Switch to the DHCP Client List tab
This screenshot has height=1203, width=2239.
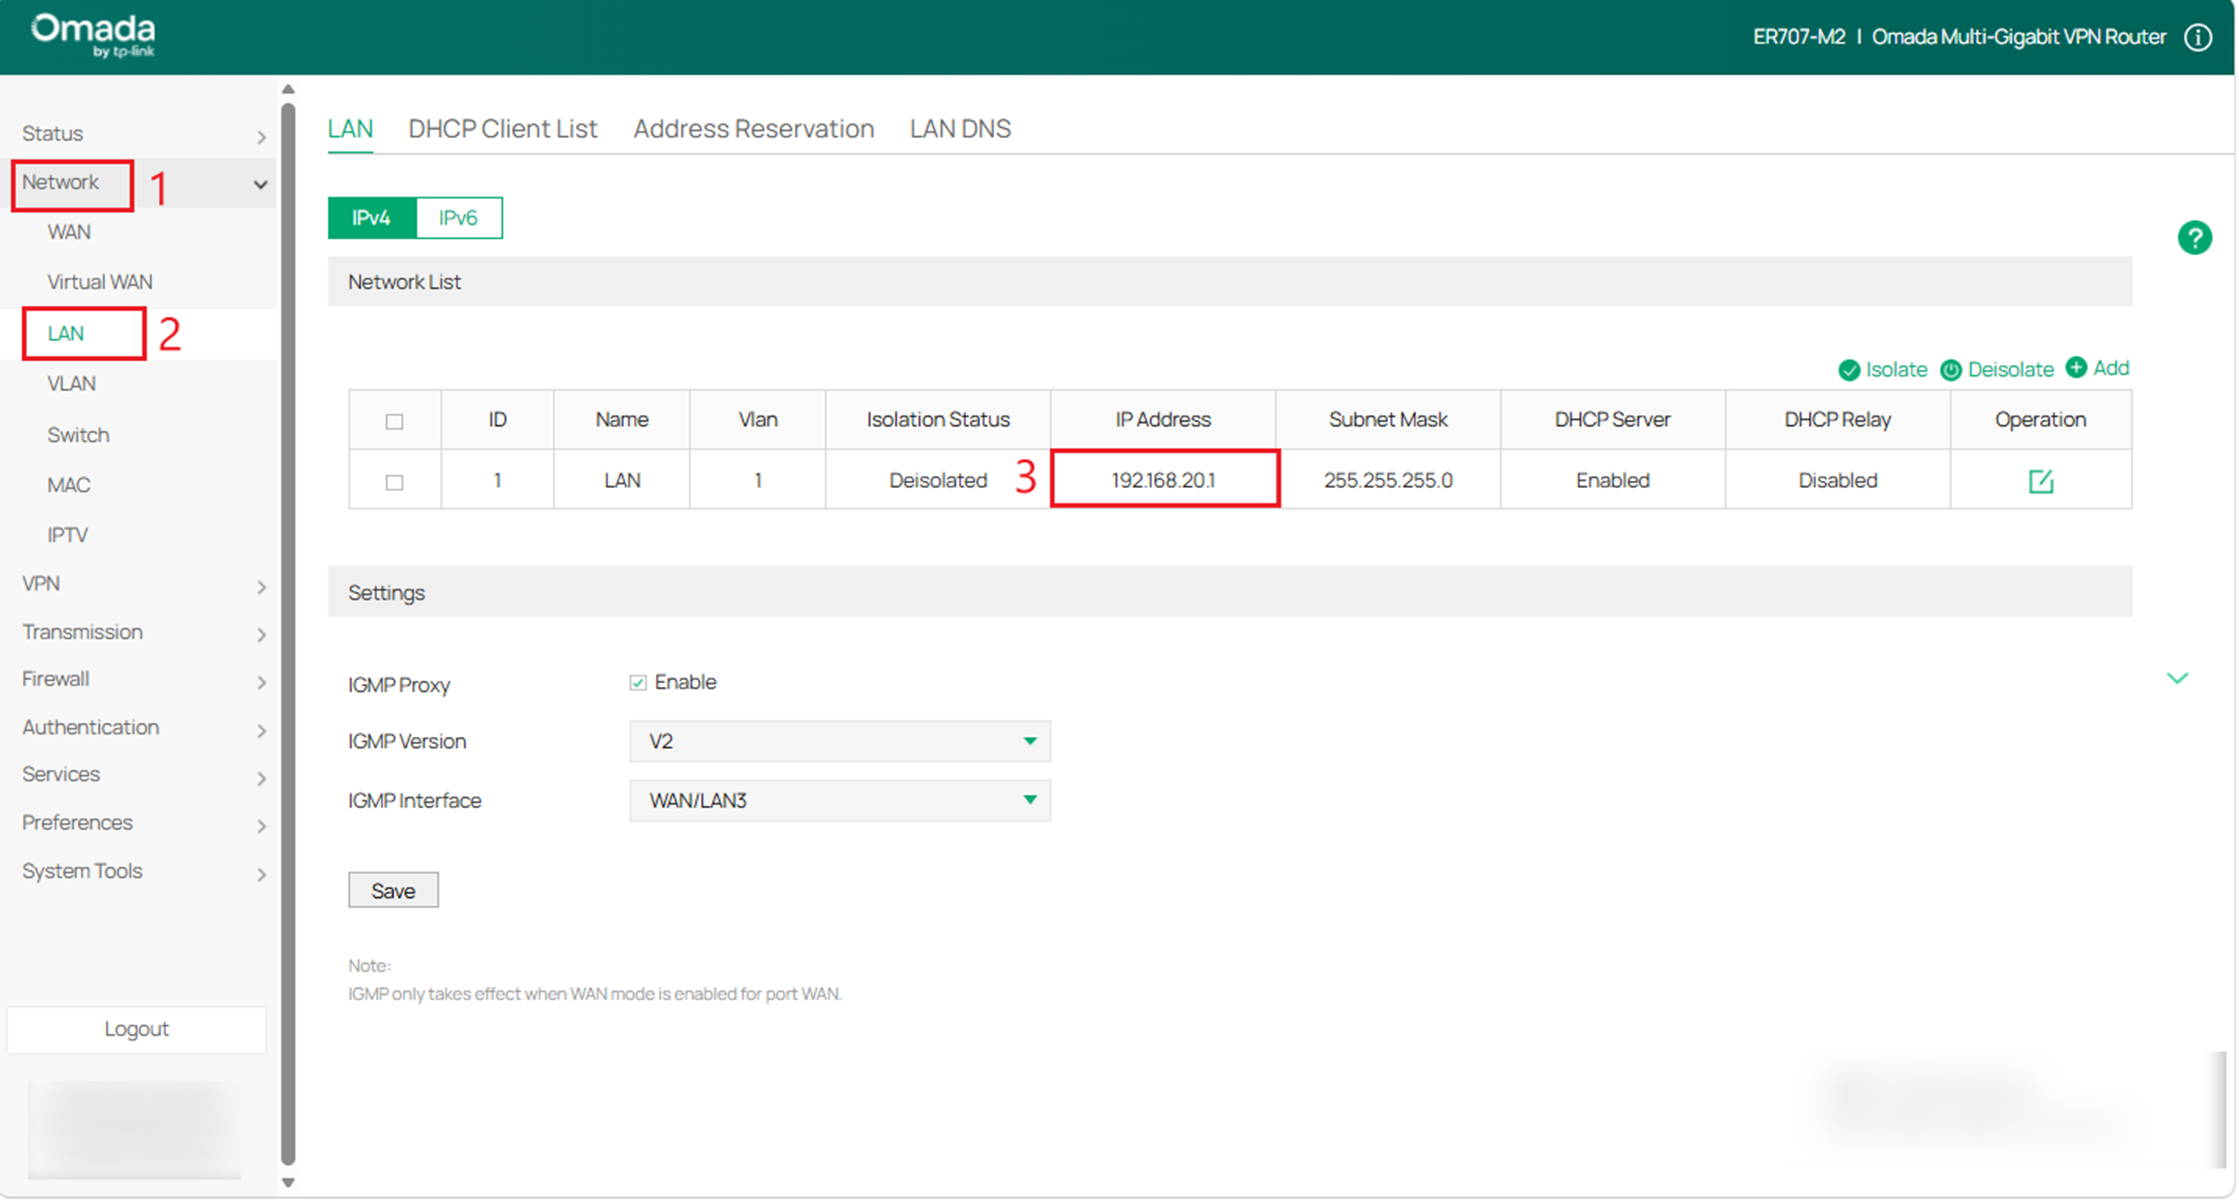click(x=502, y=128)
